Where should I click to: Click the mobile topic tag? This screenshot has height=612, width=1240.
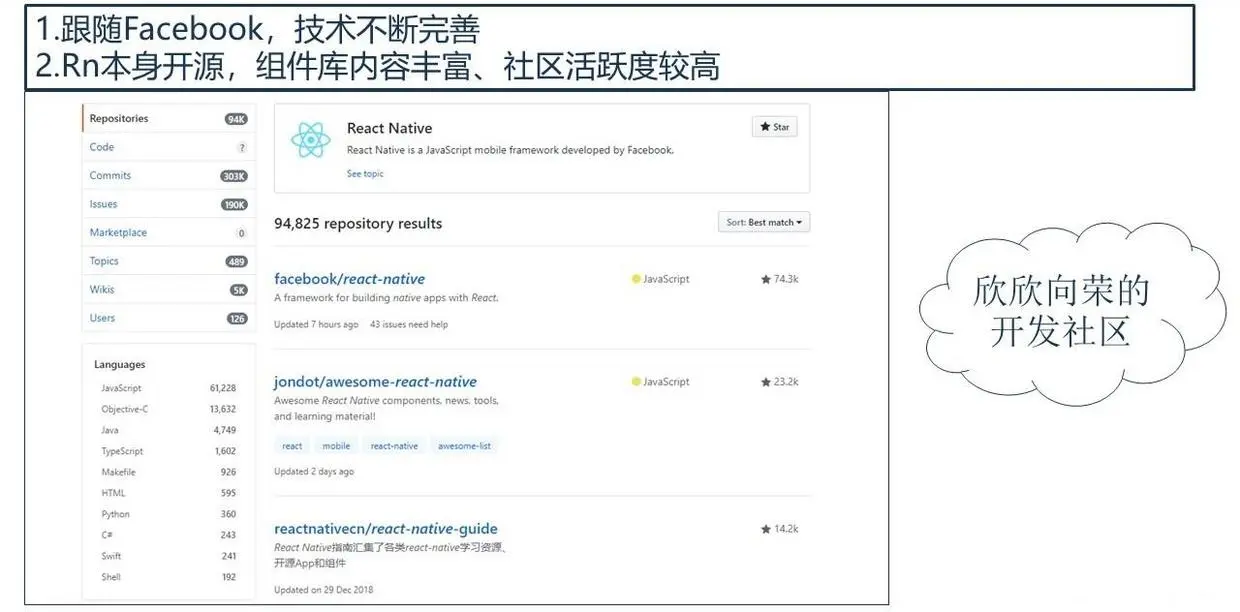coord(336,446)
